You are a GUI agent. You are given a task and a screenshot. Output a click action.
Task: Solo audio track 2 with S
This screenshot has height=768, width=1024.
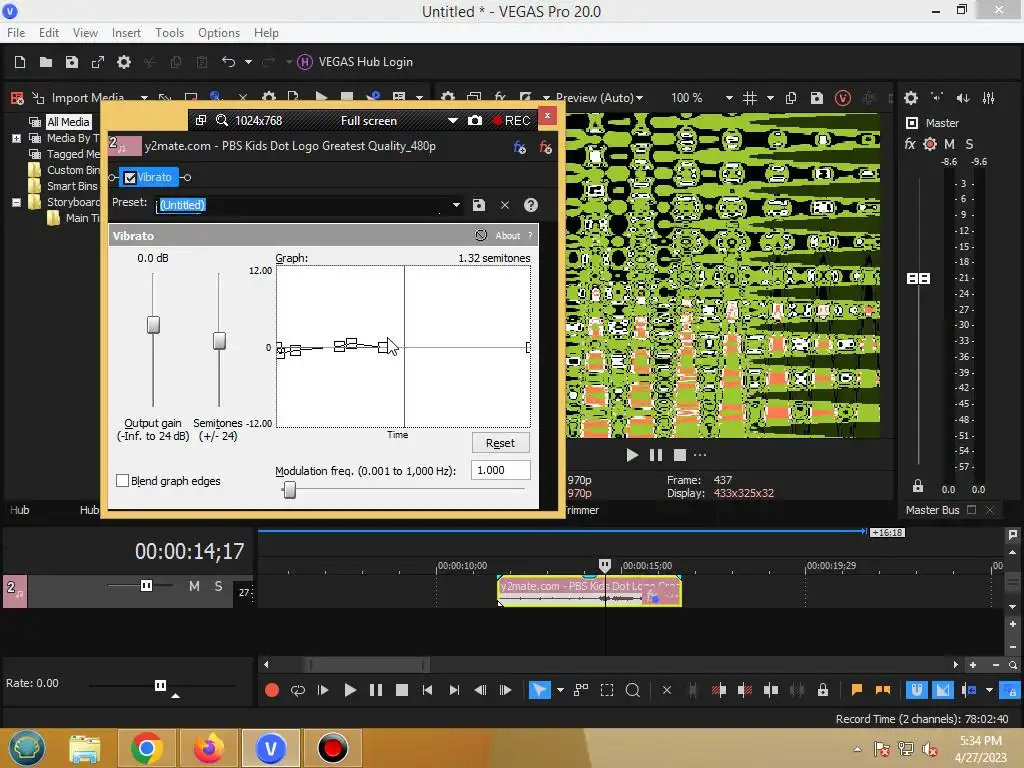[219, 586]
